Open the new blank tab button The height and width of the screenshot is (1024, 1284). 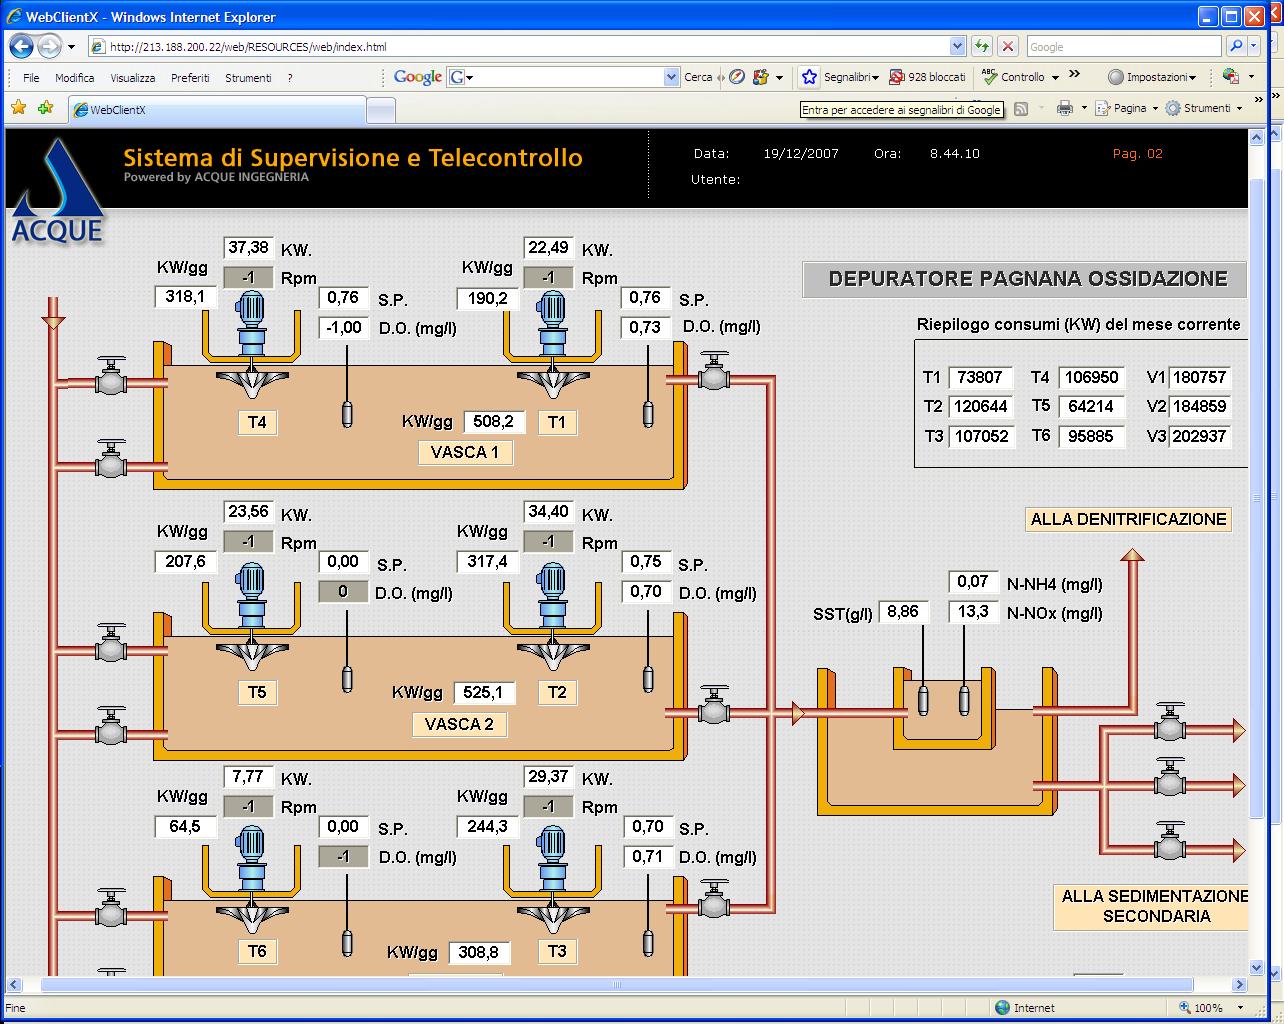pos(381,111)
